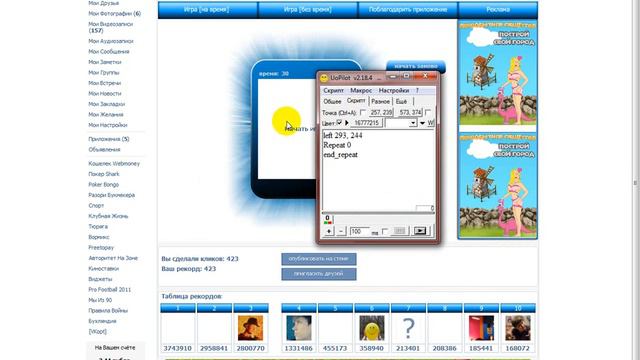640x360 pixels.
Task: Click the 100 ms delay field
Action: click(x=359, y=231)
